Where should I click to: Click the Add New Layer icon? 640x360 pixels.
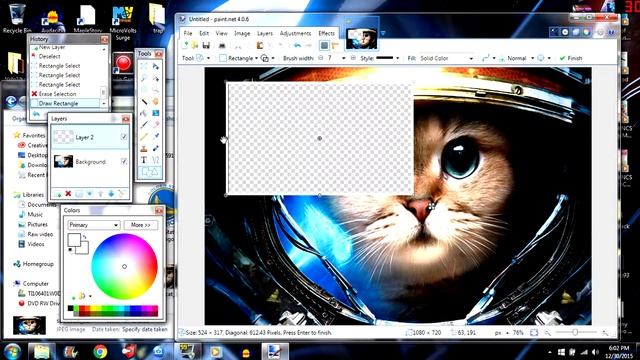58,193
